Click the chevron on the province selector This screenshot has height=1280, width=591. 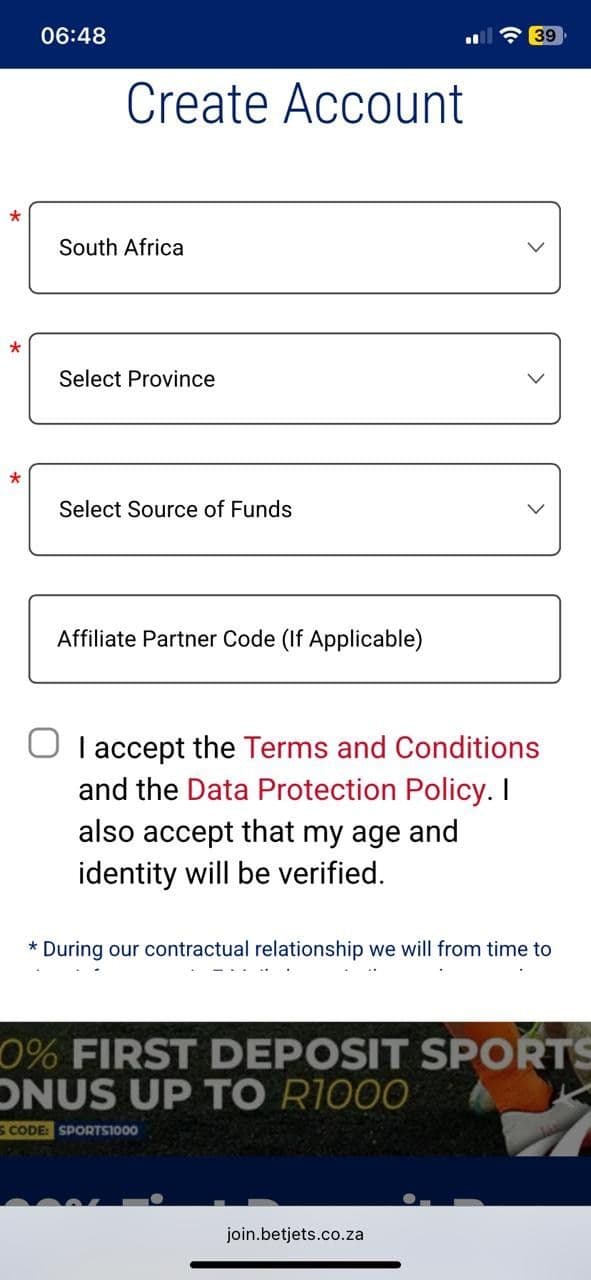pyautogui.click(x=535, y=378)
